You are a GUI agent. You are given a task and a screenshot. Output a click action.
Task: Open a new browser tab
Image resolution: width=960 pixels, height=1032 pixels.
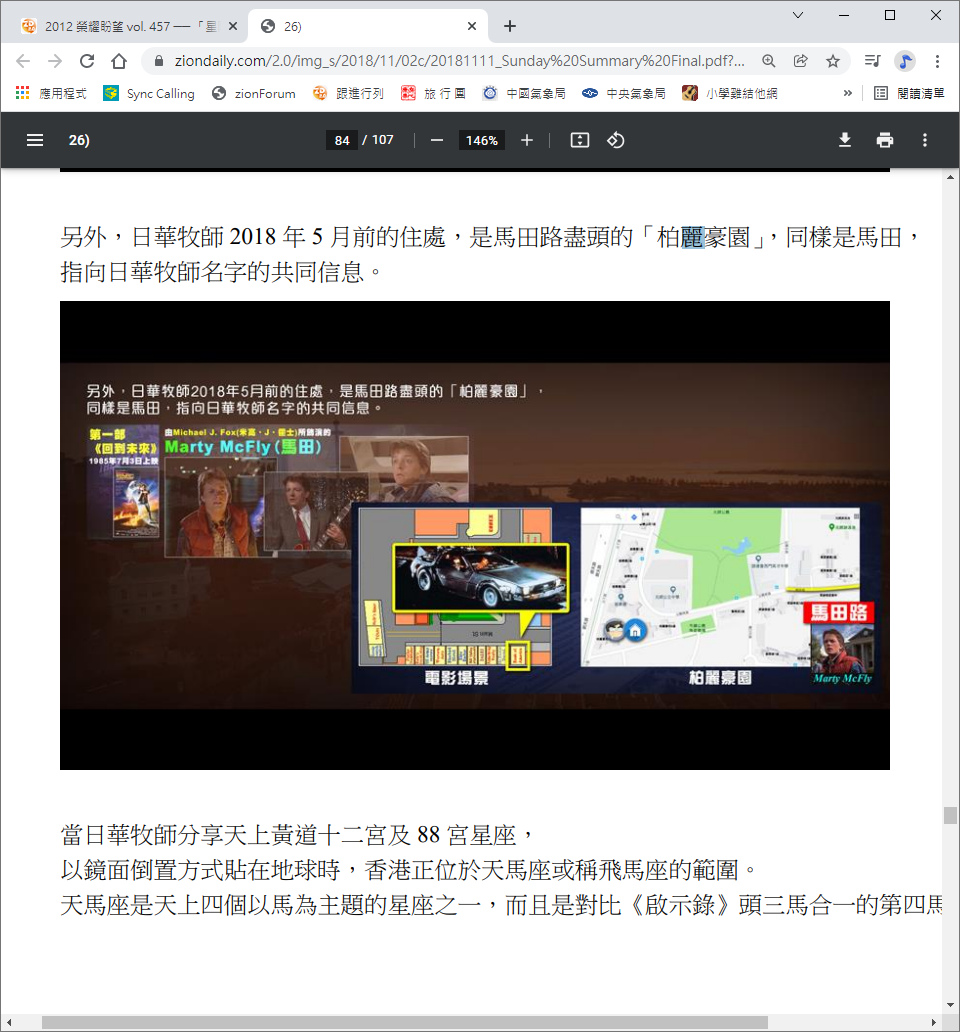(510, 26)
